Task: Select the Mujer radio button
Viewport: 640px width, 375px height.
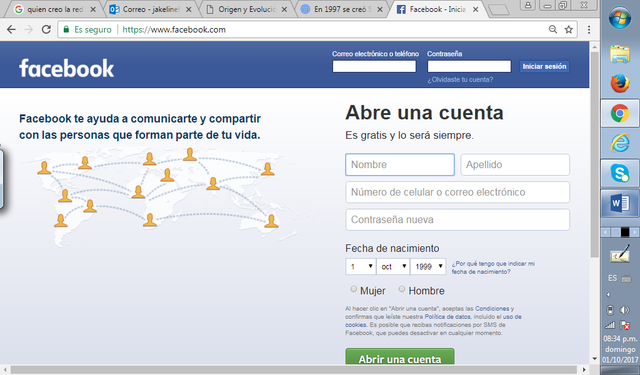Action: [353, 289]
